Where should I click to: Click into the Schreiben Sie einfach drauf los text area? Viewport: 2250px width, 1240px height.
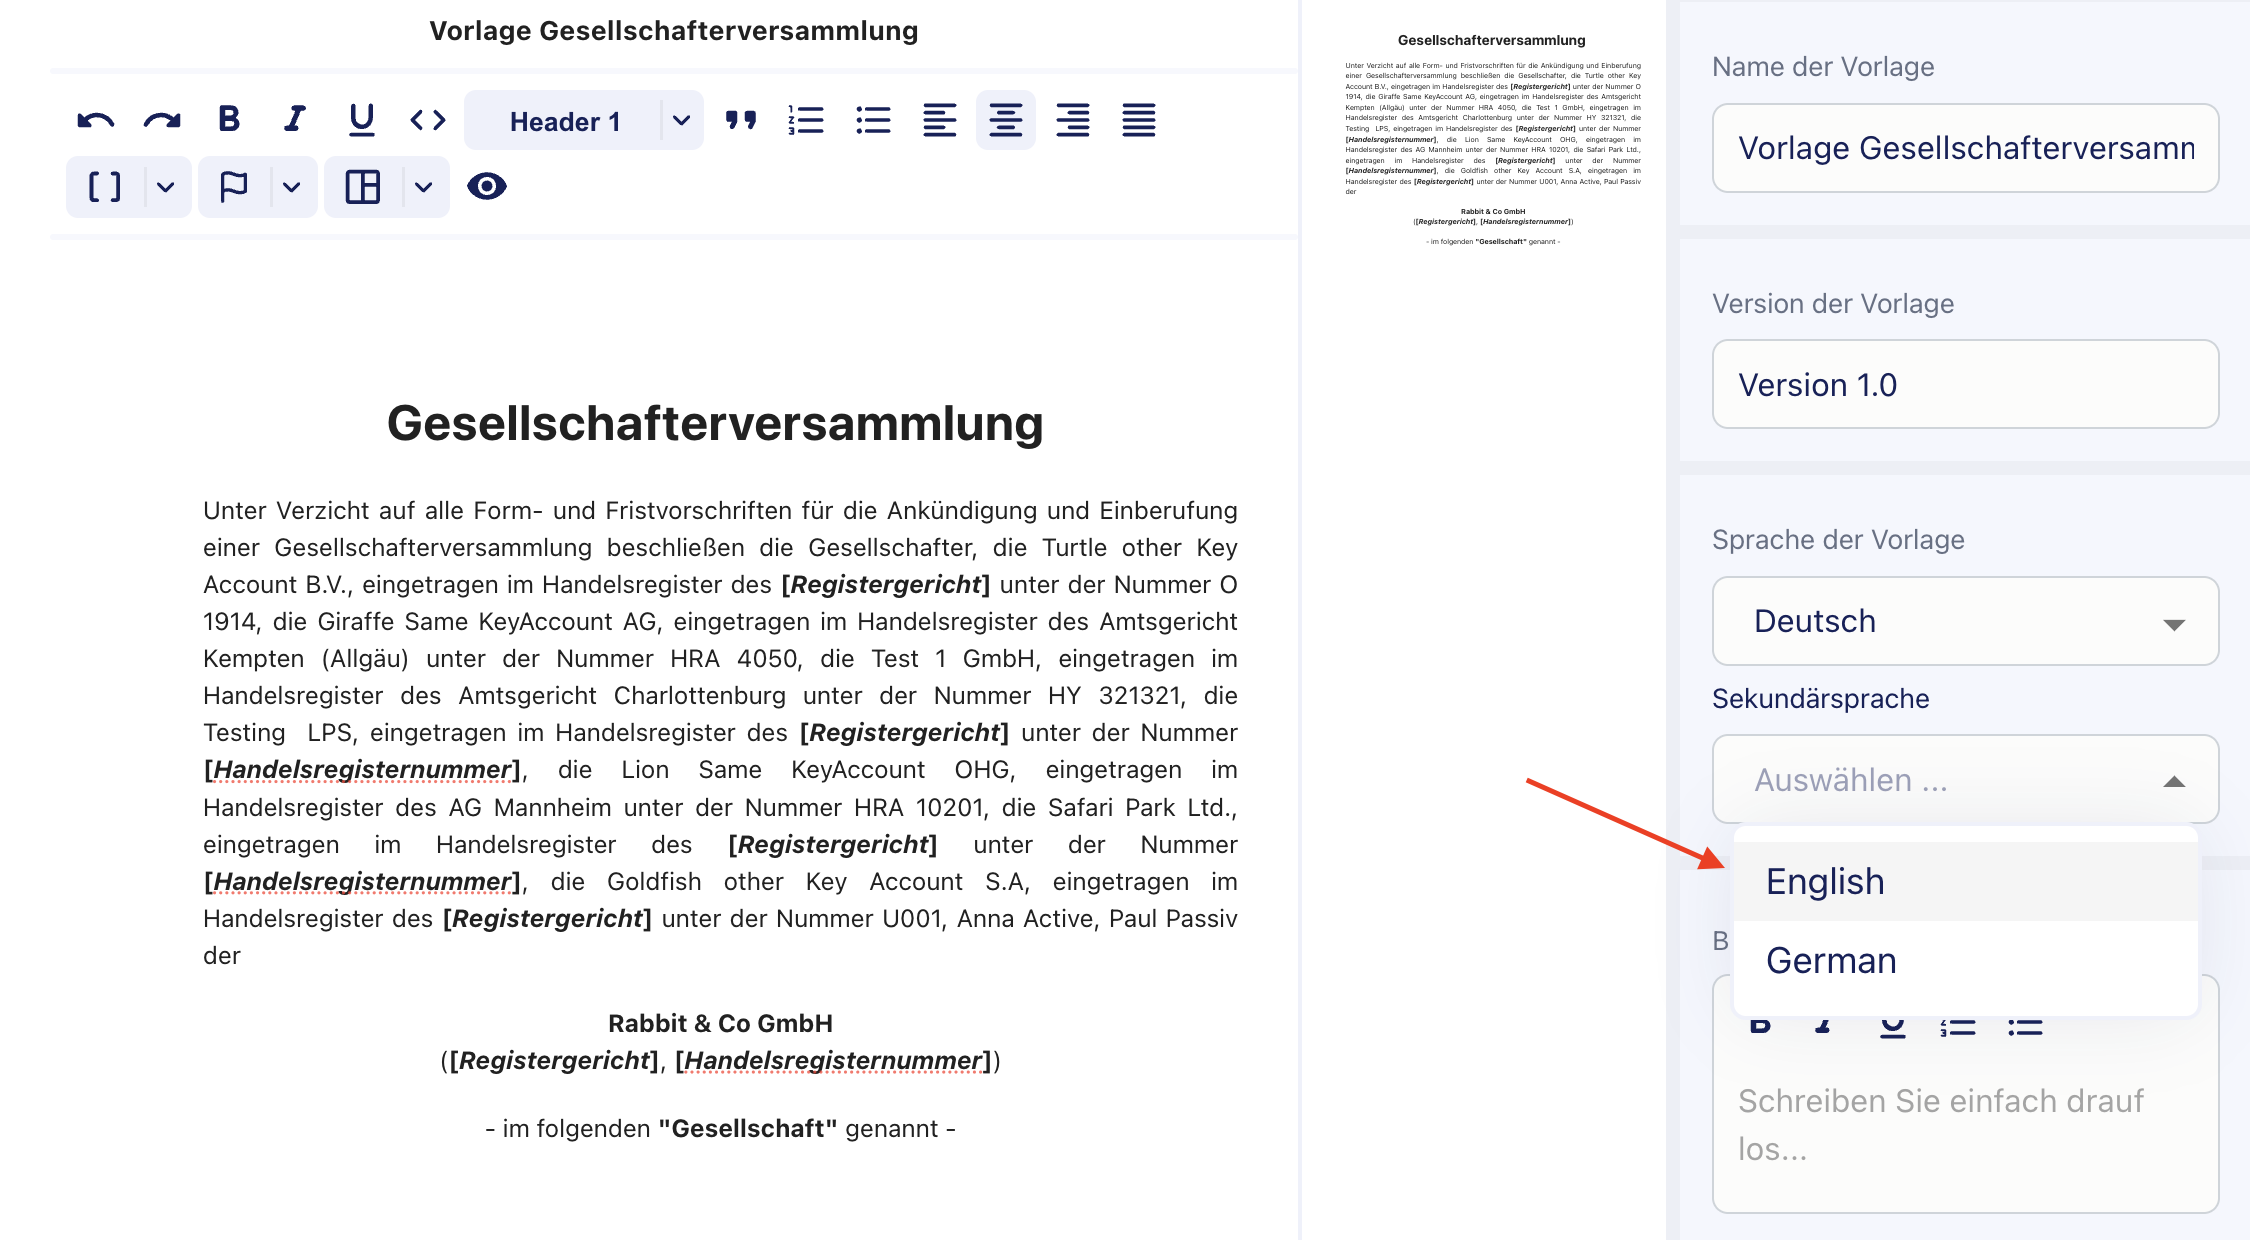click(1965, 1125)
